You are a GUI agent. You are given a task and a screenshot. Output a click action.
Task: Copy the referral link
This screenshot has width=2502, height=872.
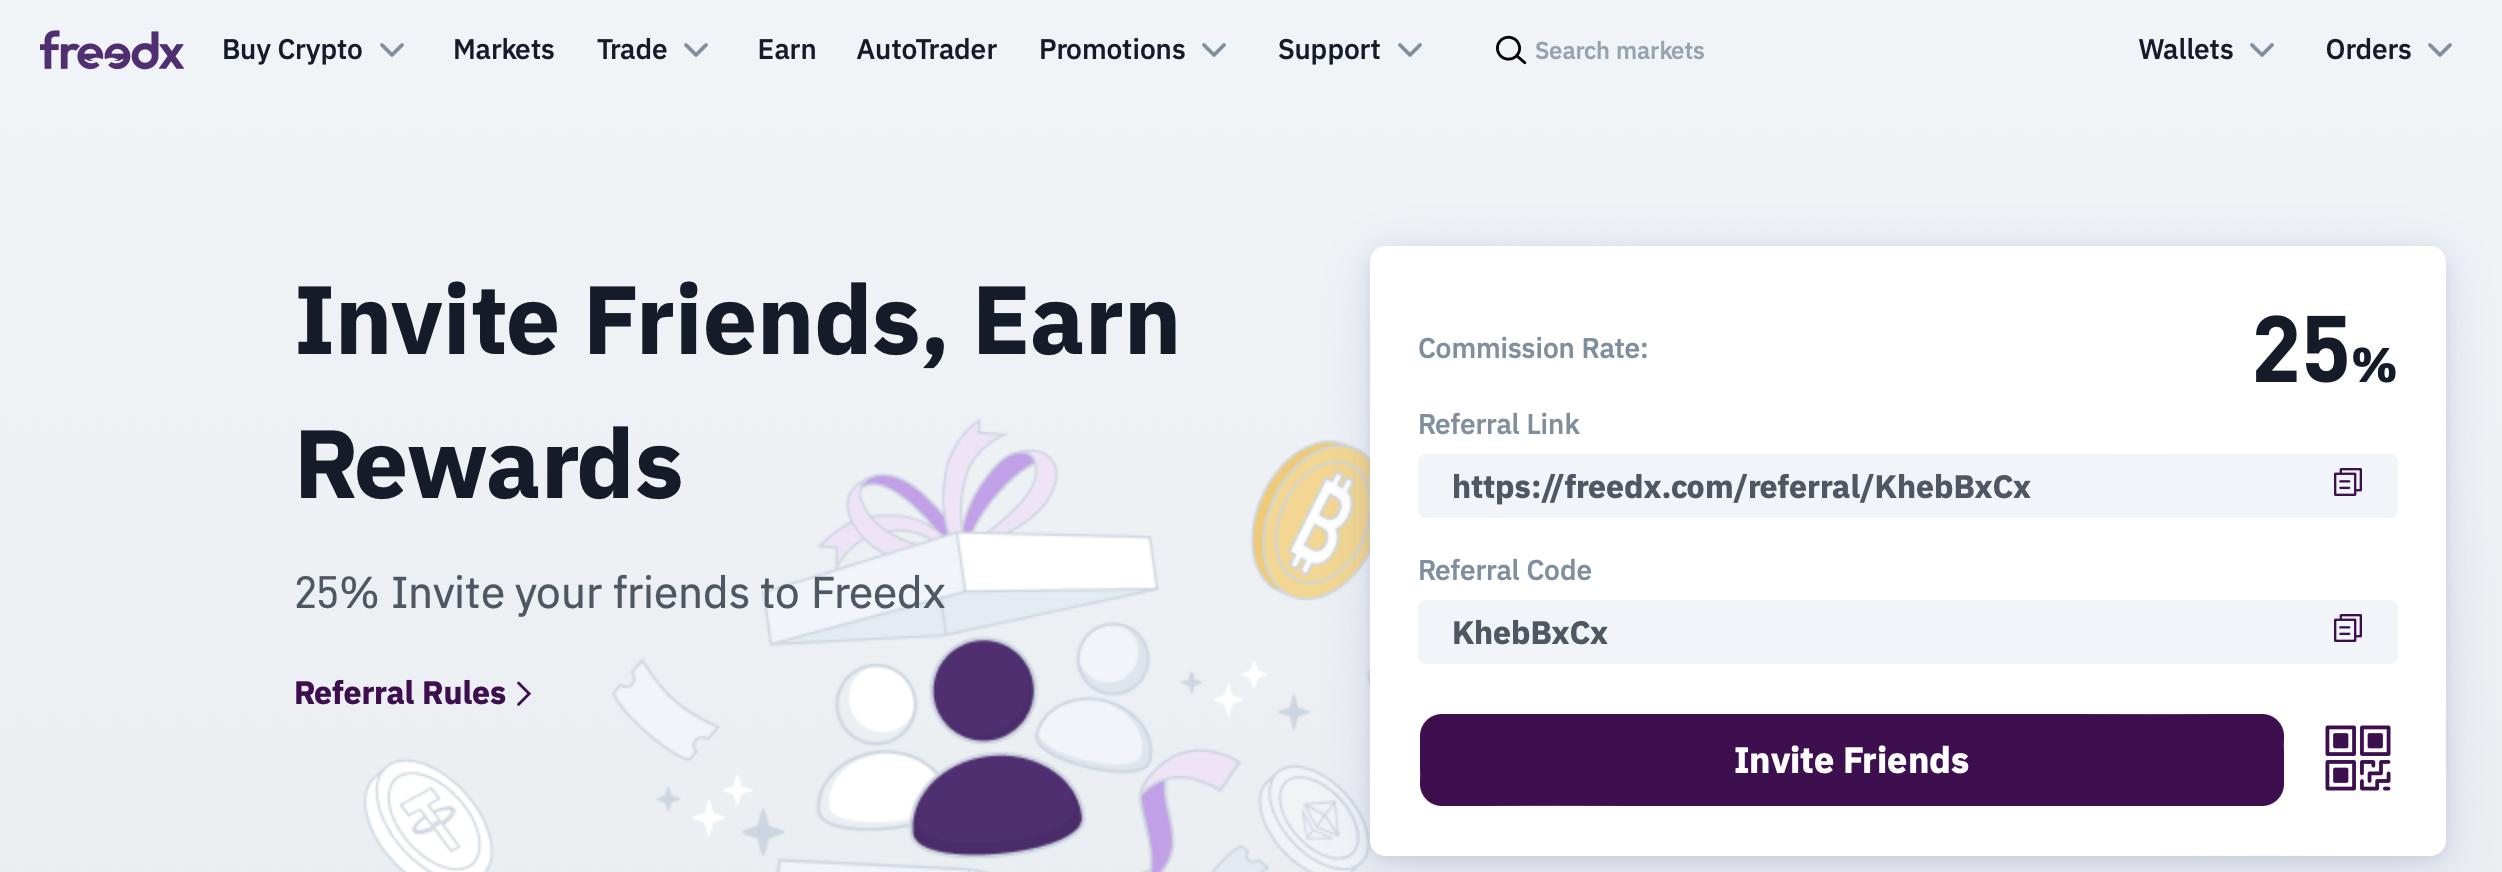(2347, 483)
